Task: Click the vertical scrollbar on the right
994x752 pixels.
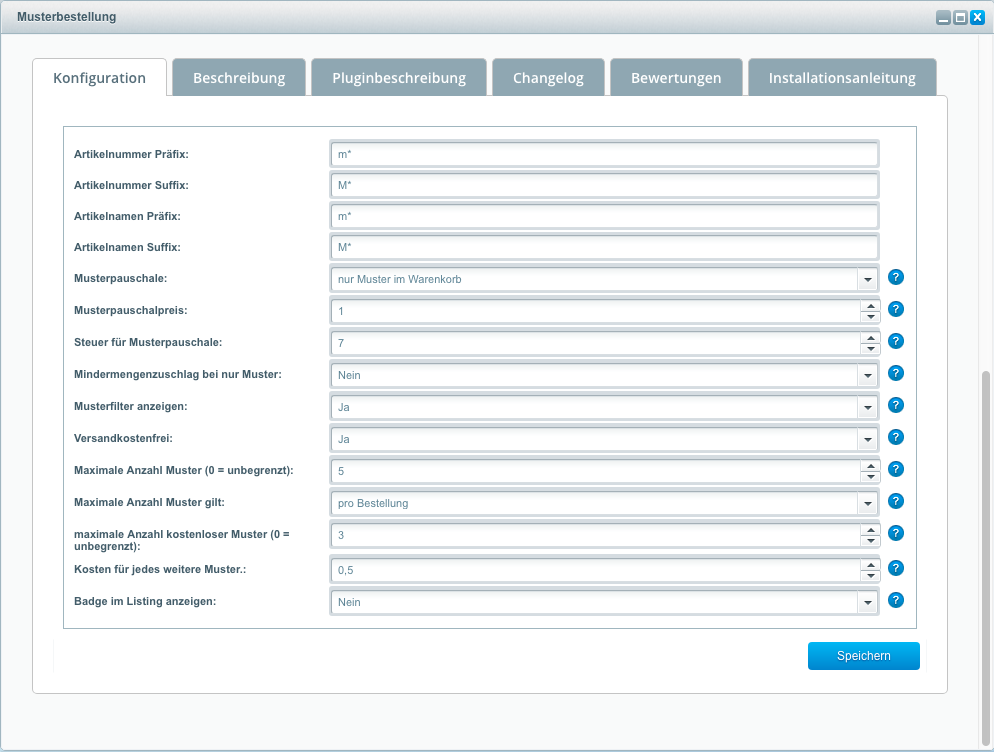Action: point(987,550)
